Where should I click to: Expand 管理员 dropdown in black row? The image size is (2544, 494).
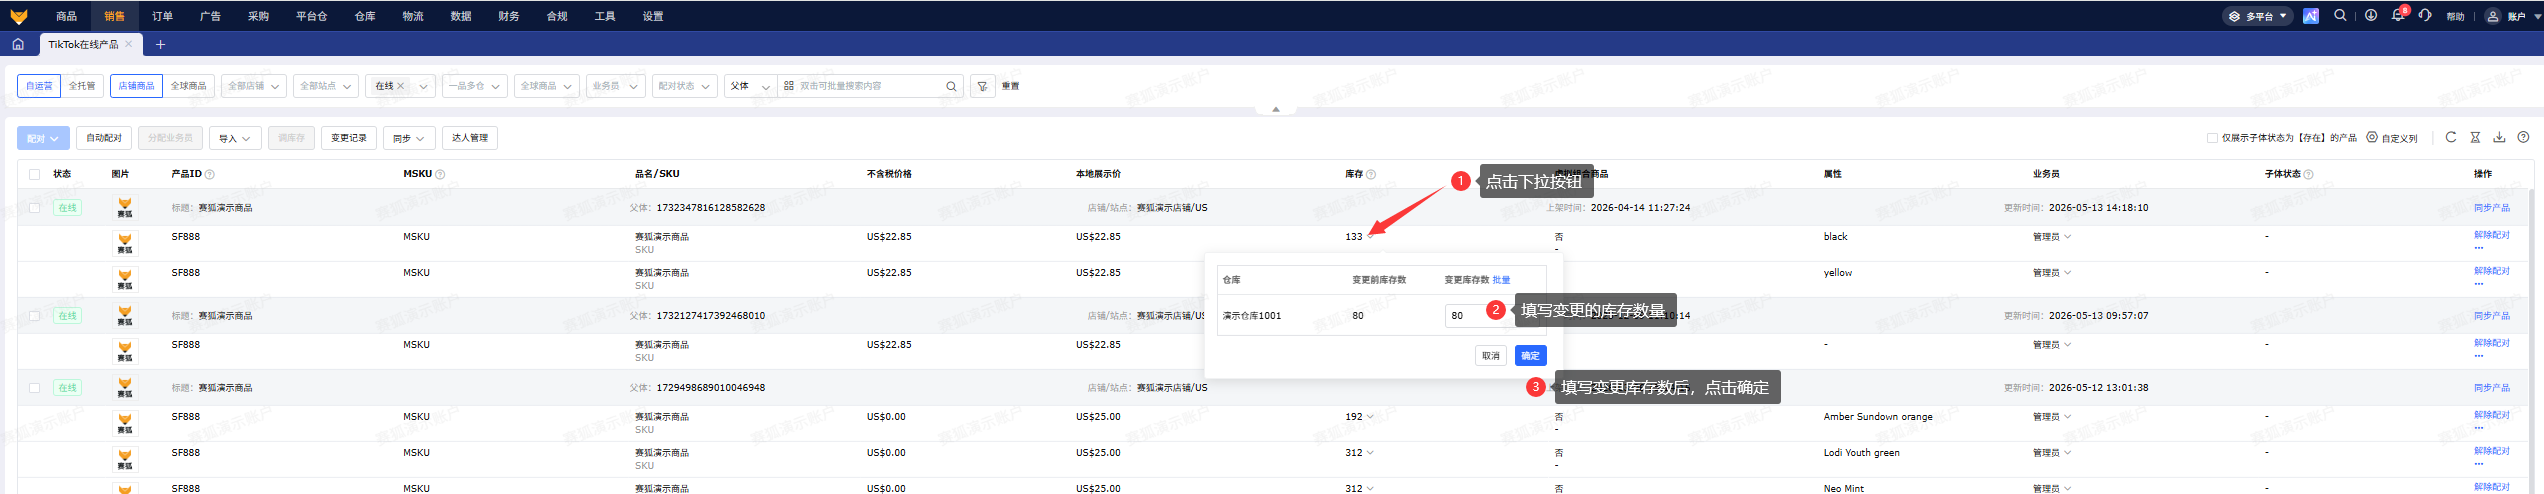click(x=2051, y=237)
